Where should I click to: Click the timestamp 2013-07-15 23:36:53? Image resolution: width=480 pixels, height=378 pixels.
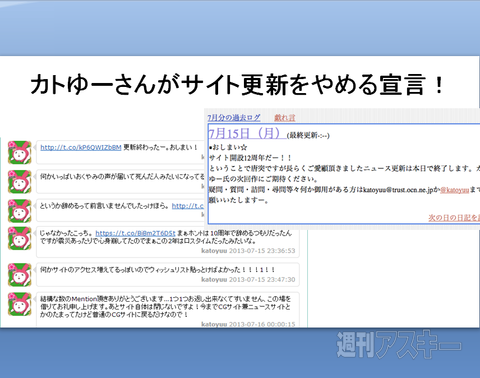262,251
